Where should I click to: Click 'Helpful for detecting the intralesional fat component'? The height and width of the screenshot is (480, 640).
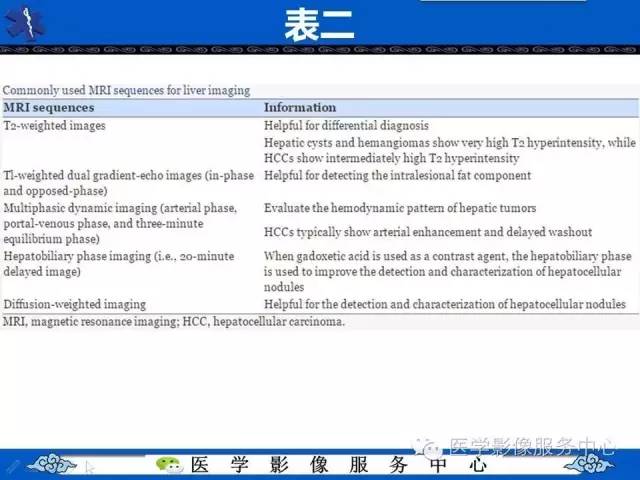coord(397,176)
